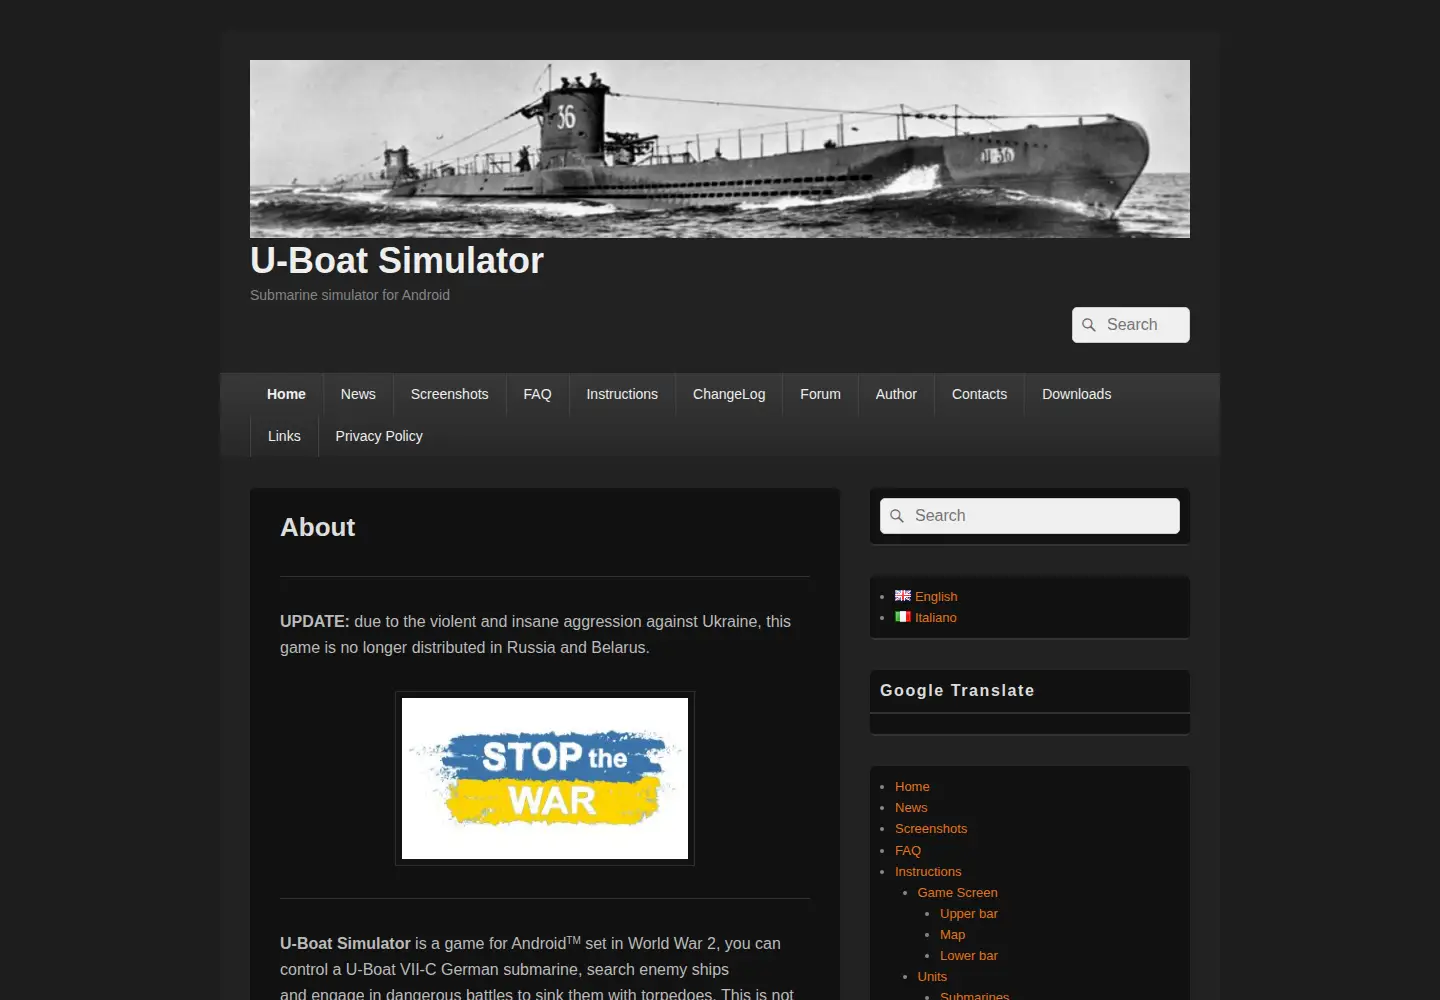Screen dimensions: 1440x1000
Task: Click the submarine header banner image
Action: [720, 149]
